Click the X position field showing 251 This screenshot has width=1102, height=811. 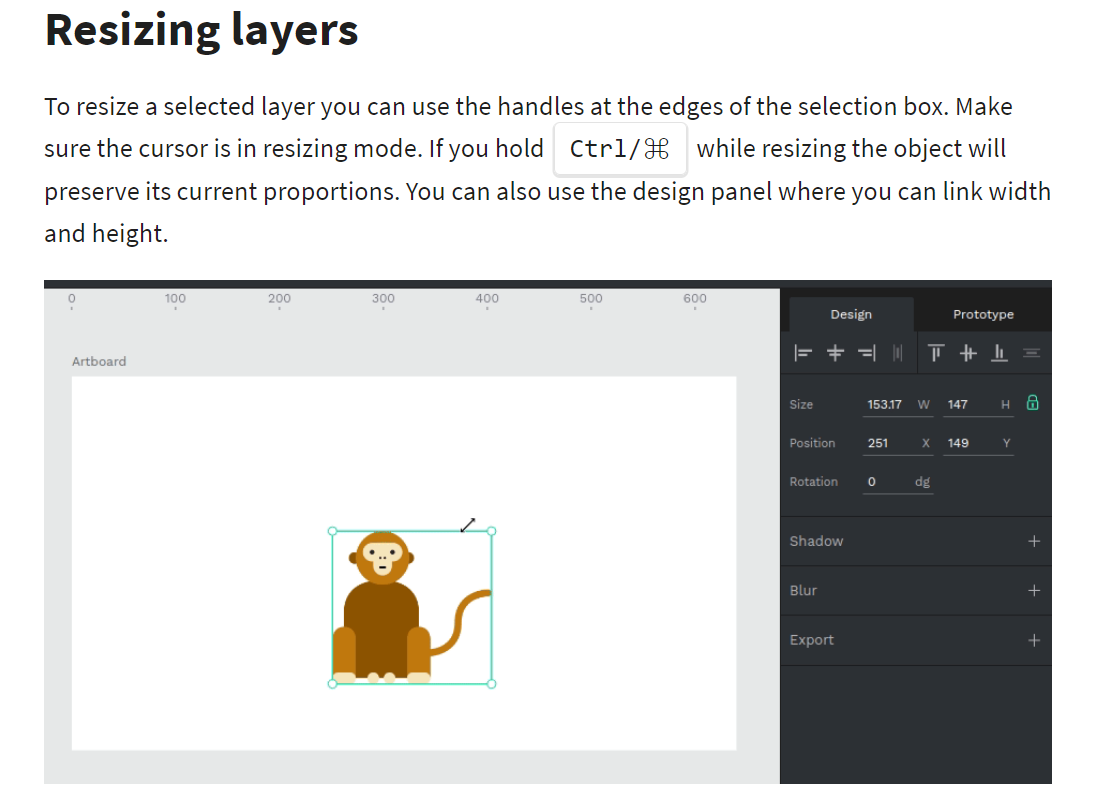(898, 443)
